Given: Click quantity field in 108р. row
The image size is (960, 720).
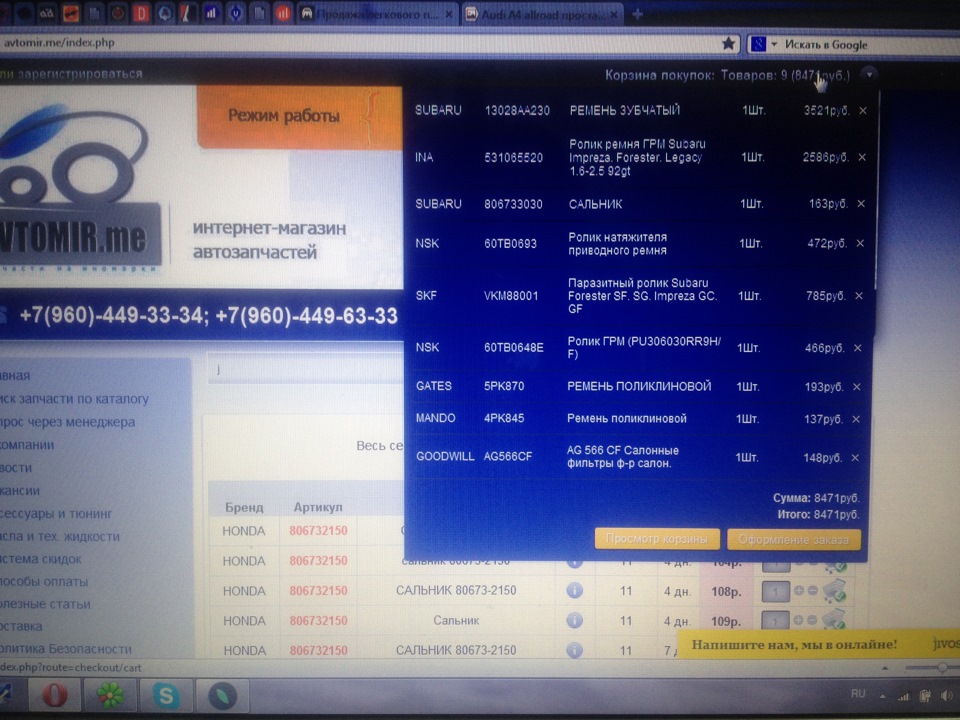Looking at the screenshot, I should 776,591.
